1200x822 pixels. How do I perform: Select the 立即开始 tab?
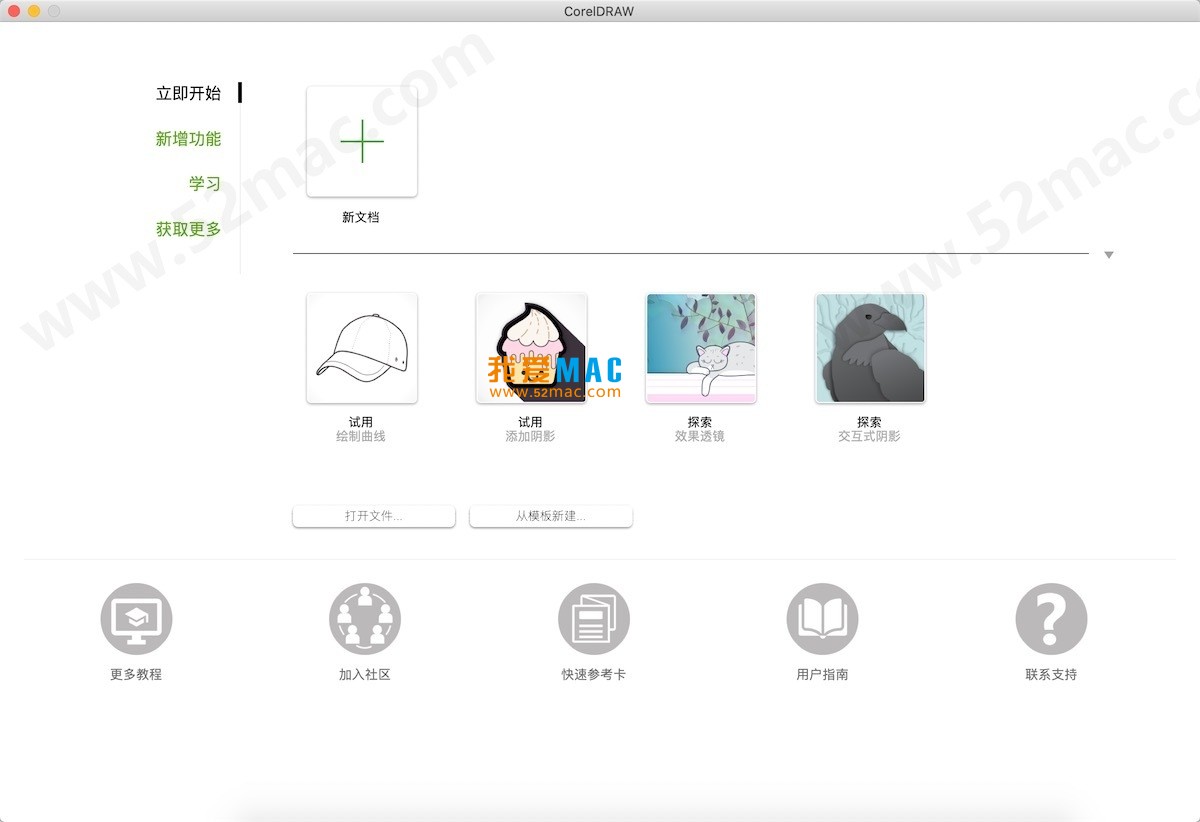[188, 93]
